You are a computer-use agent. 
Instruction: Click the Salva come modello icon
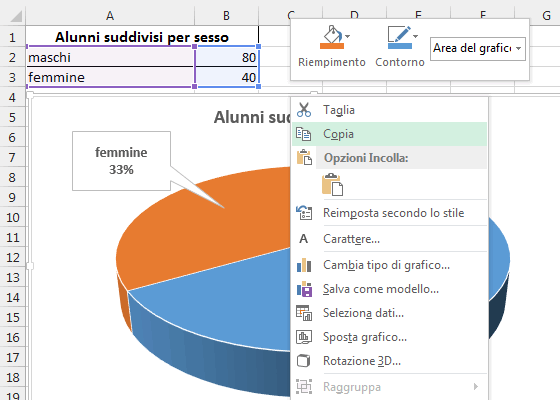click(304, 289)
